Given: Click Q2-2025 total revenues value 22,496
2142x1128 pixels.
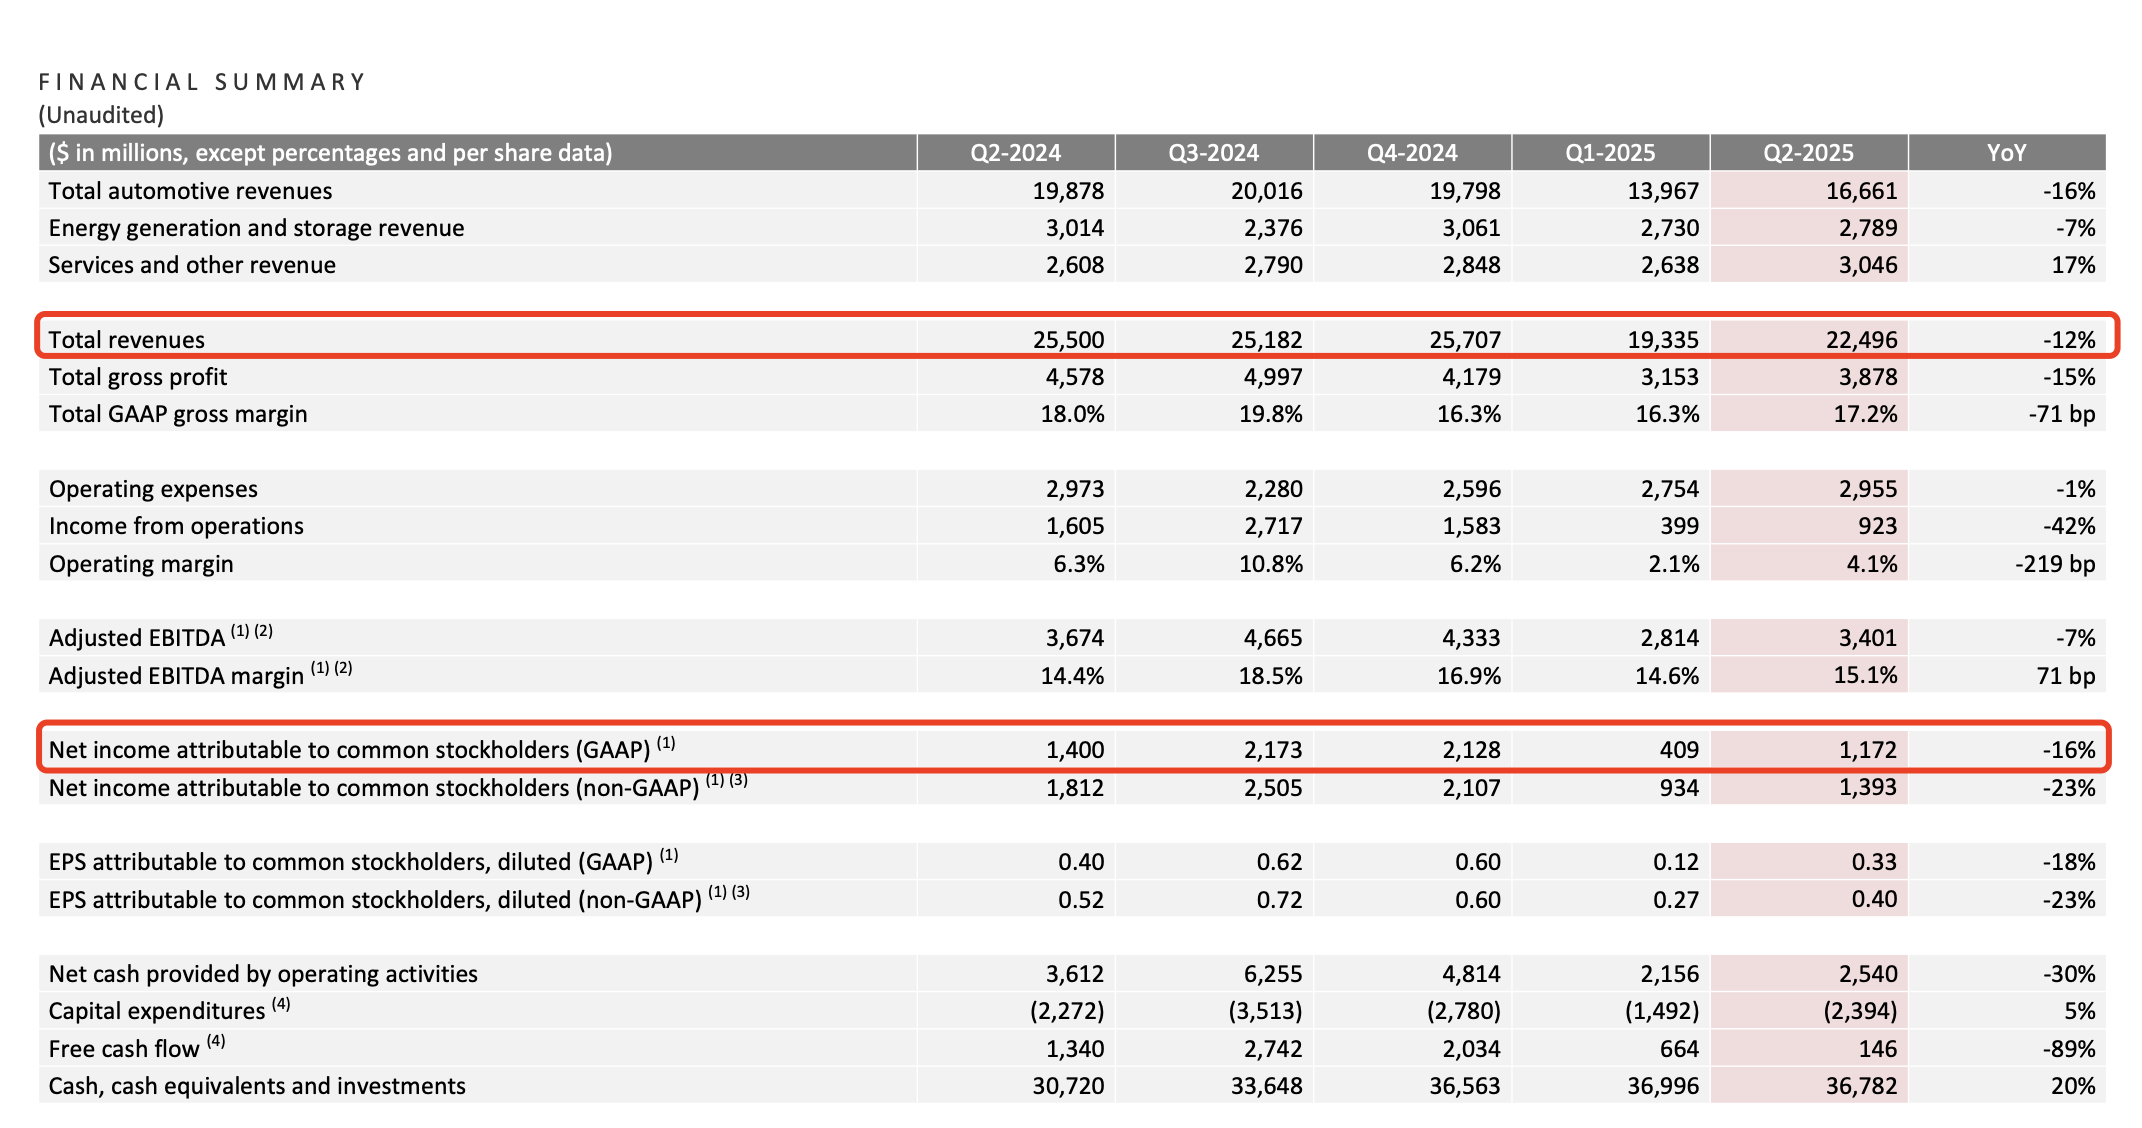Looking at the screenshot, I should point(1861,340).
